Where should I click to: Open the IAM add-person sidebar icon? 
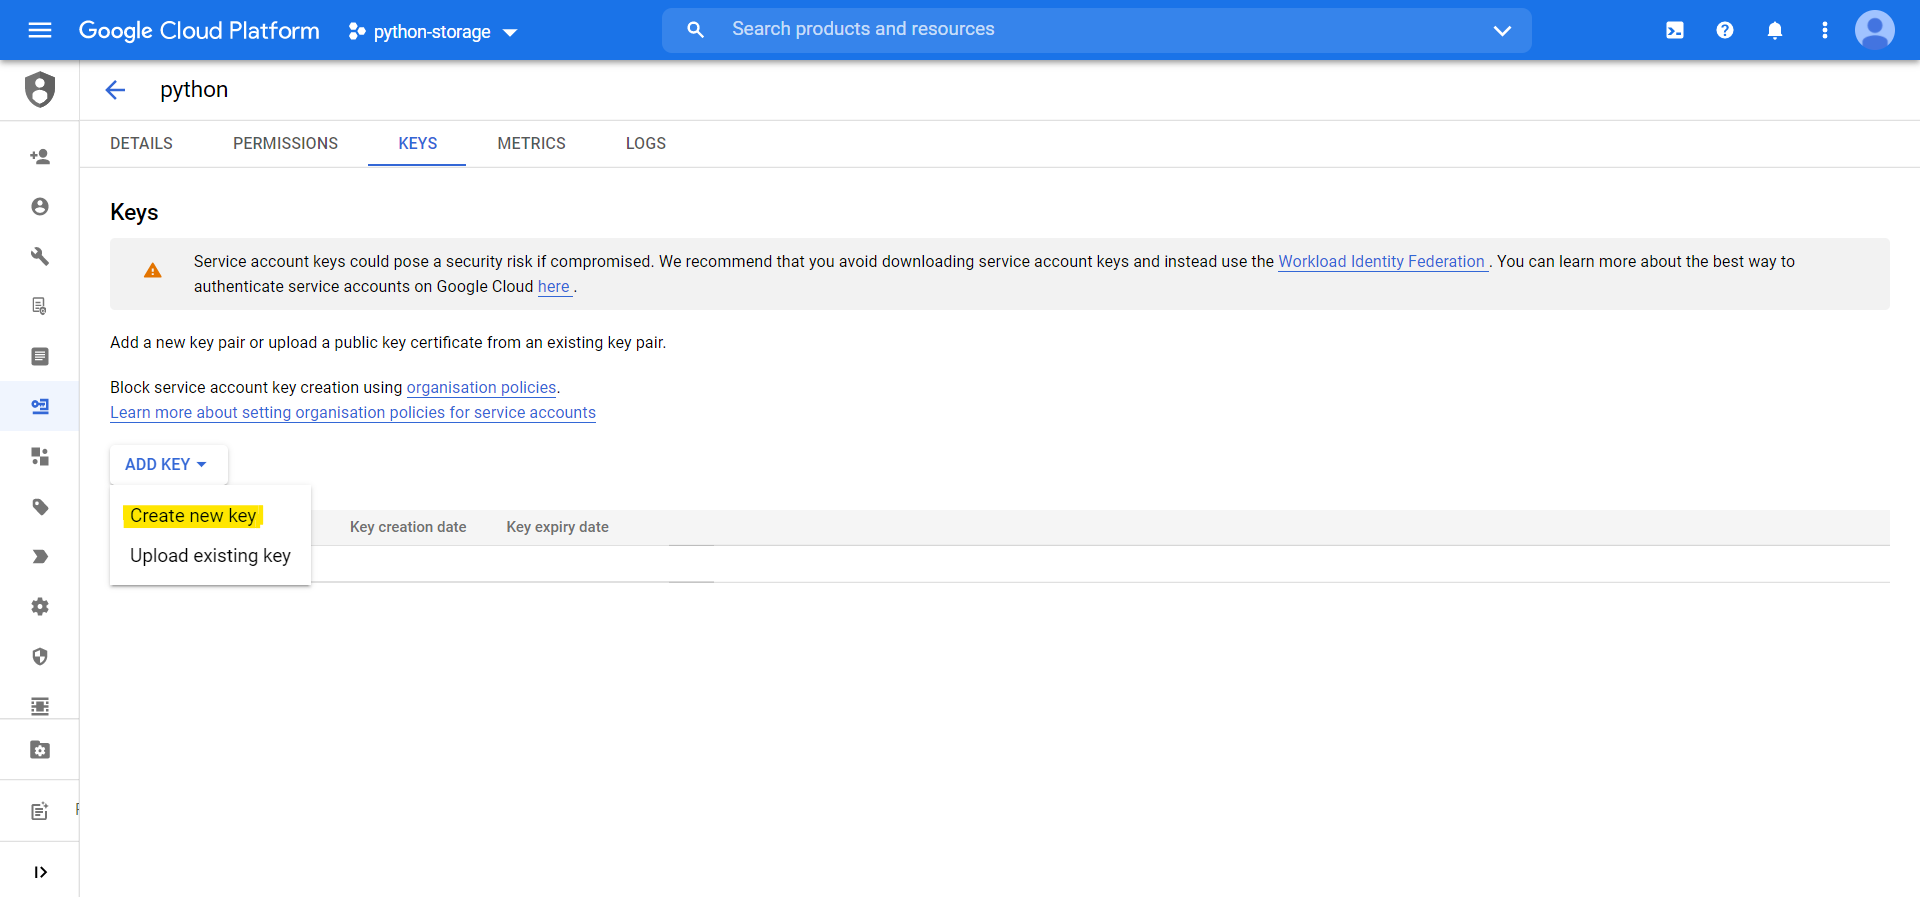[40, 156]
